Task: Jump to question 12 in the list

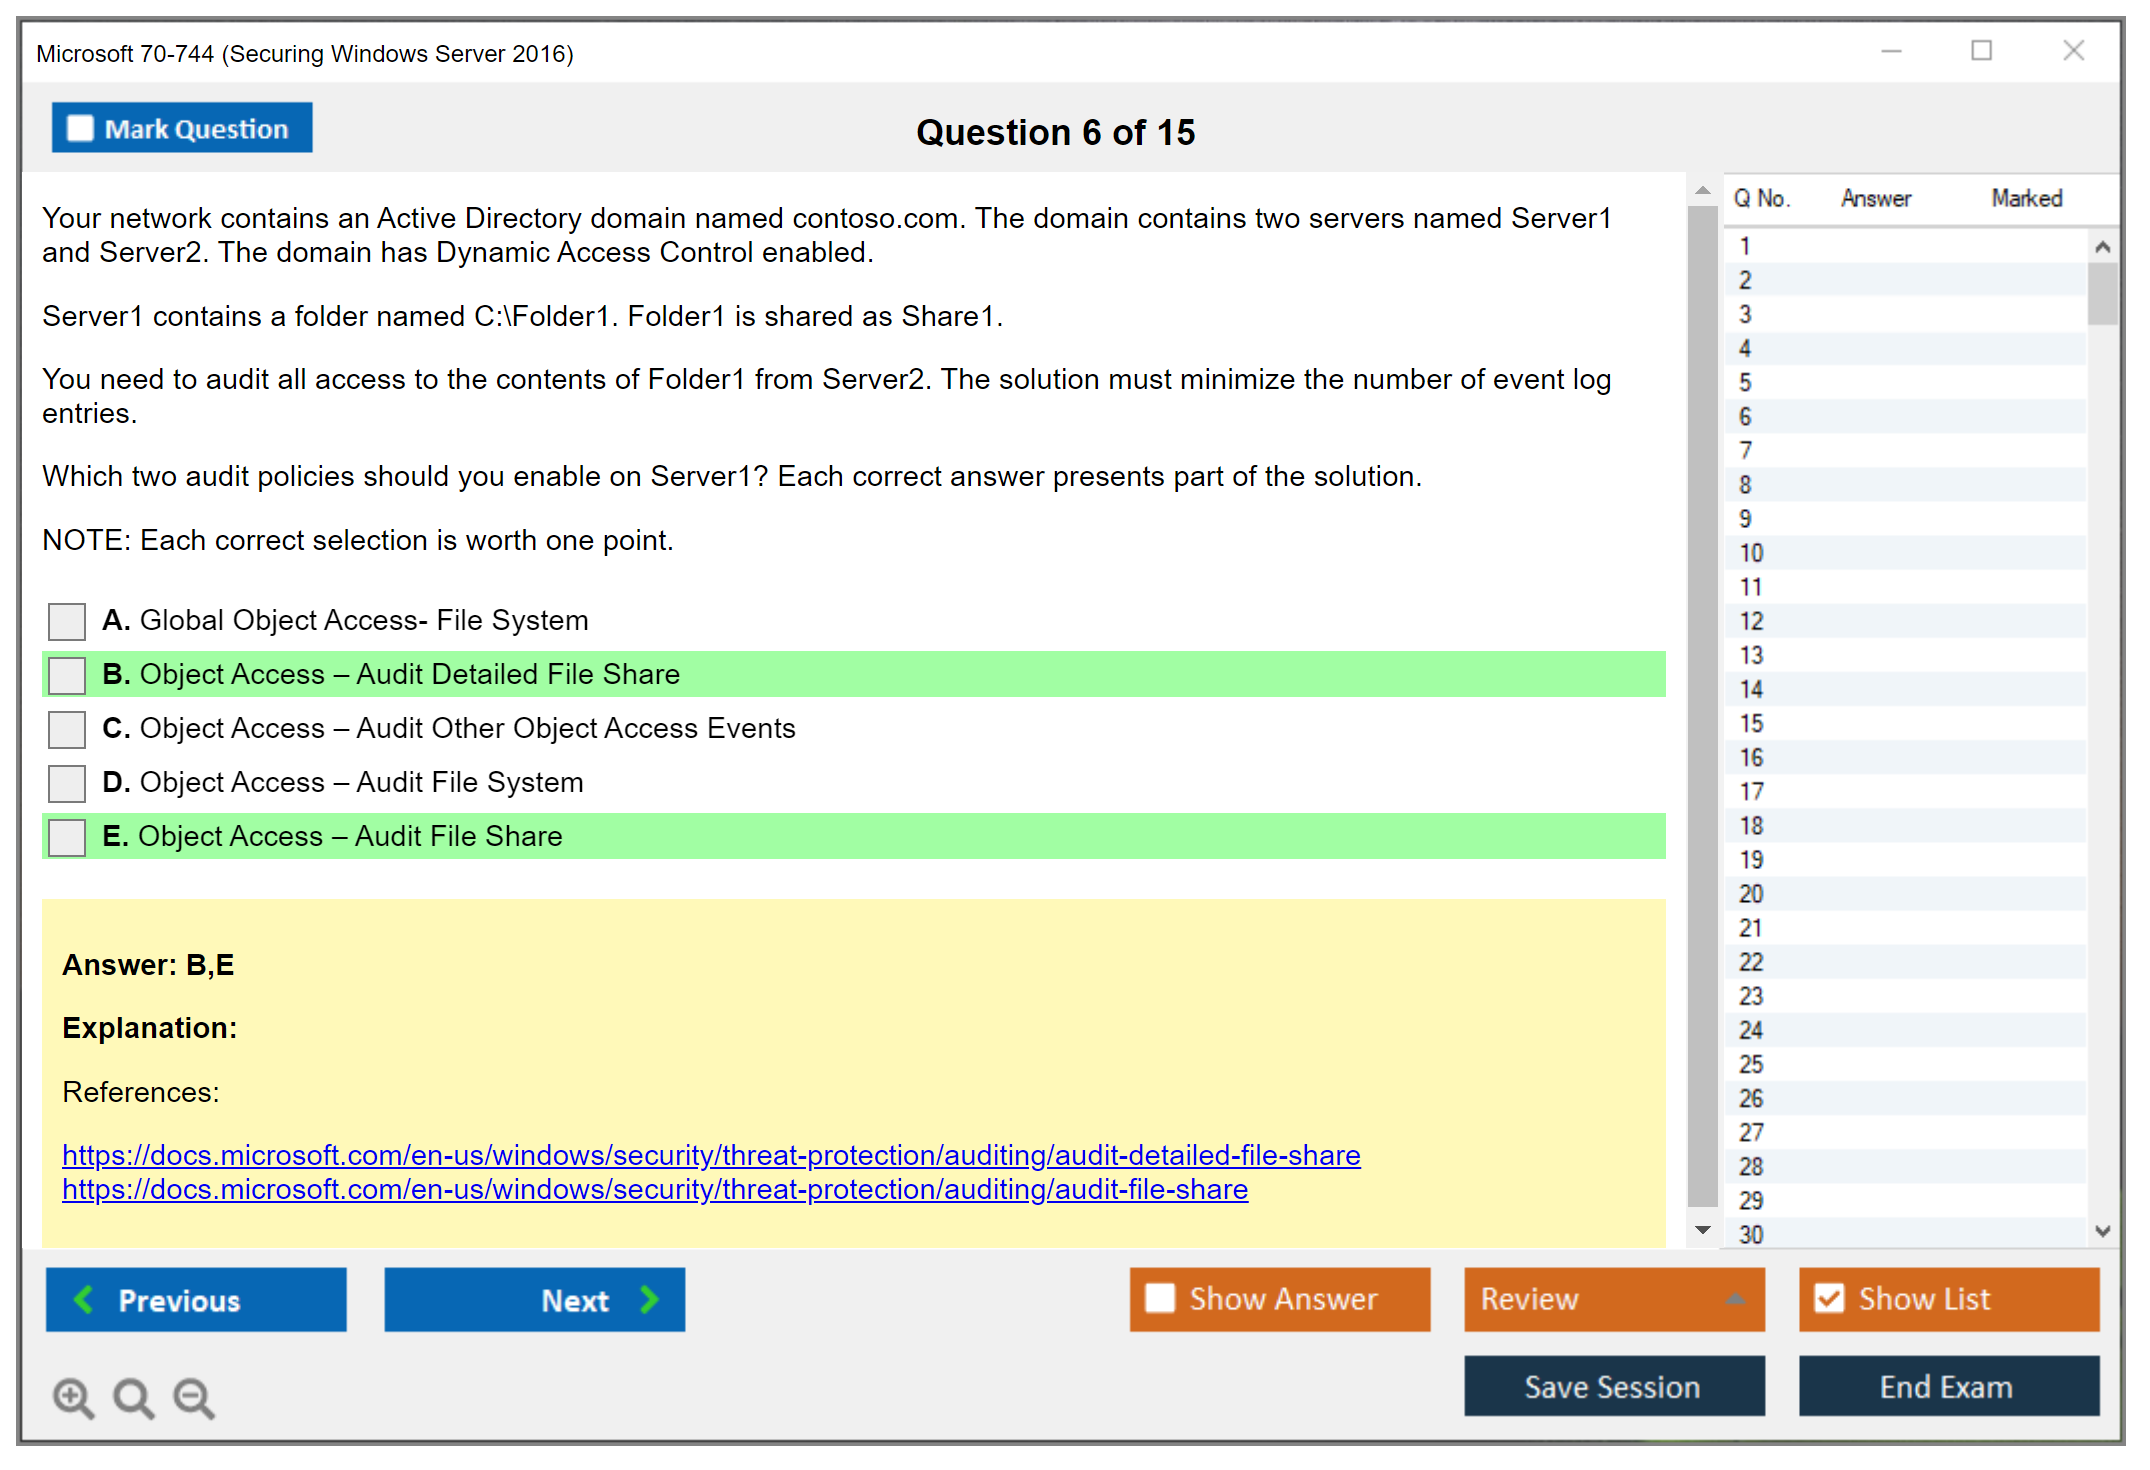Action: tap(1751, 621)
